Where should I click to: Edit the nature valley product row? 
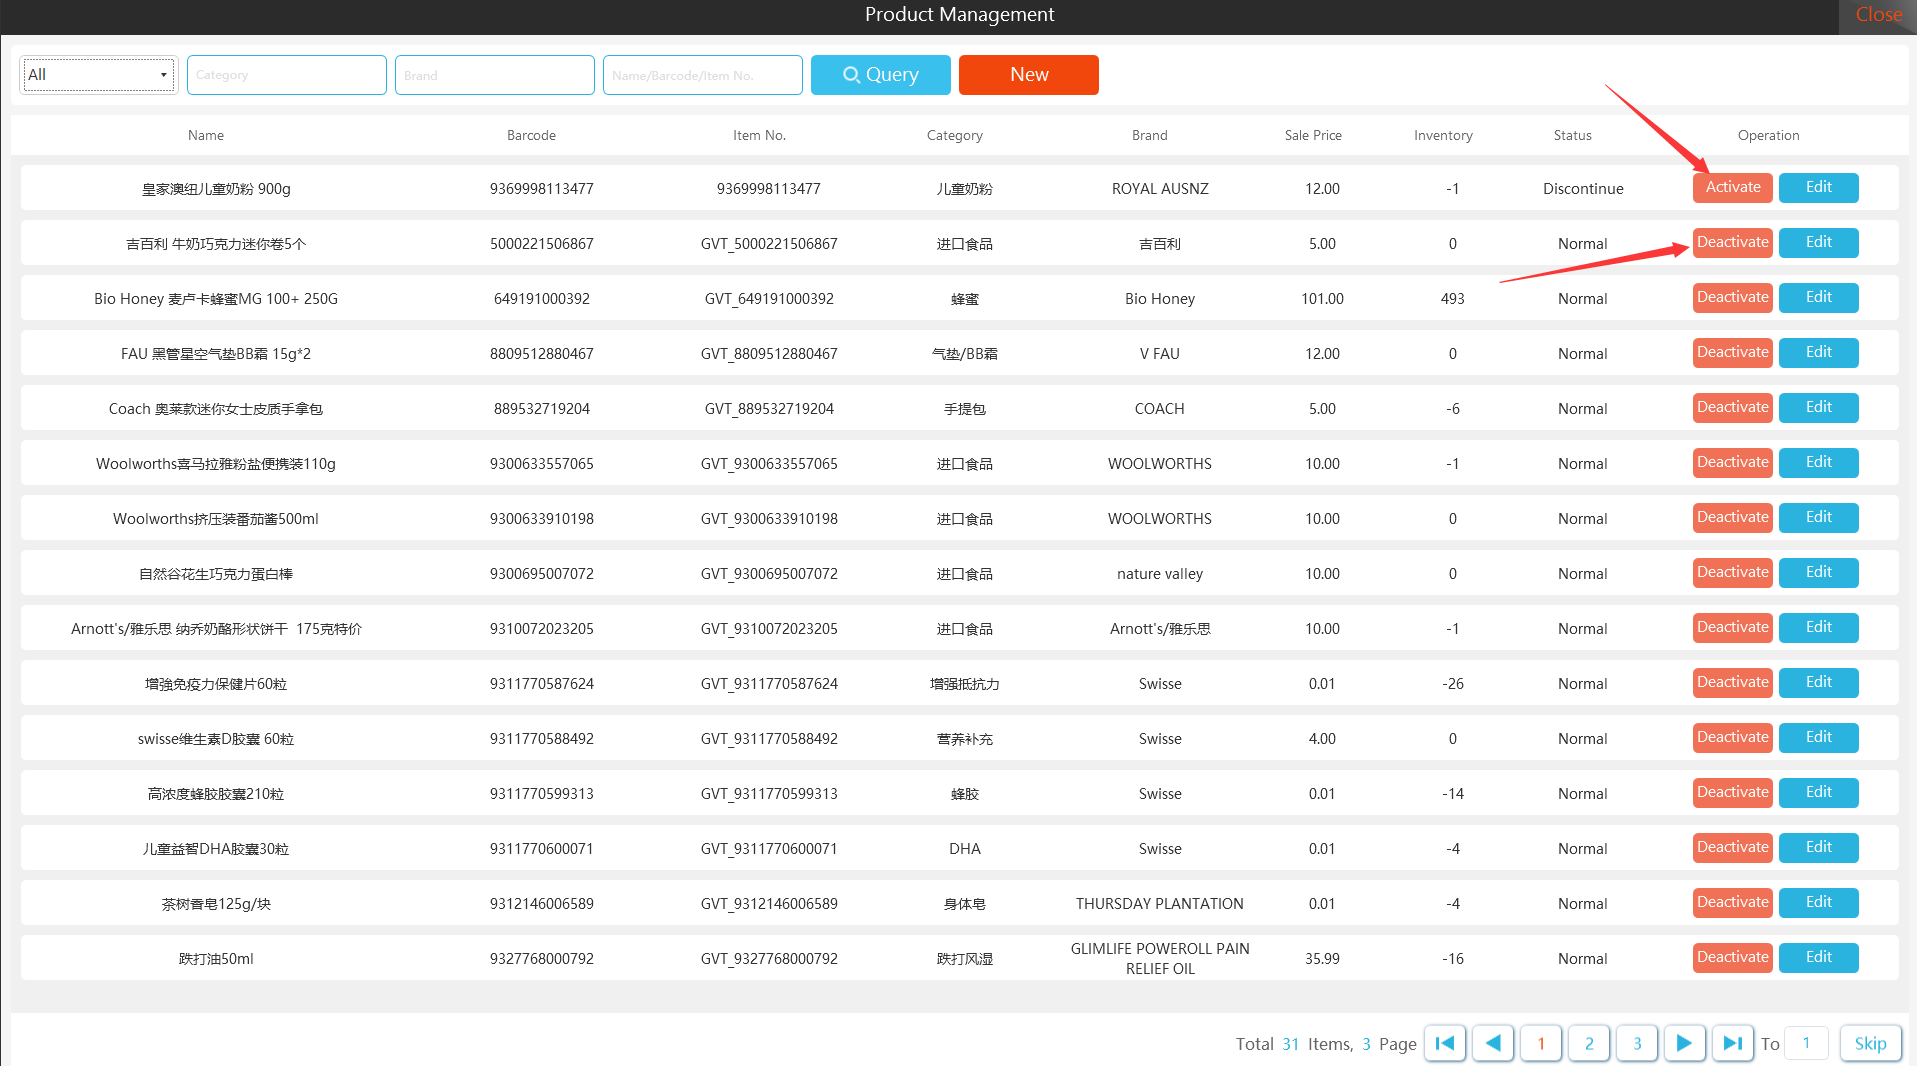click(1818, 573)
